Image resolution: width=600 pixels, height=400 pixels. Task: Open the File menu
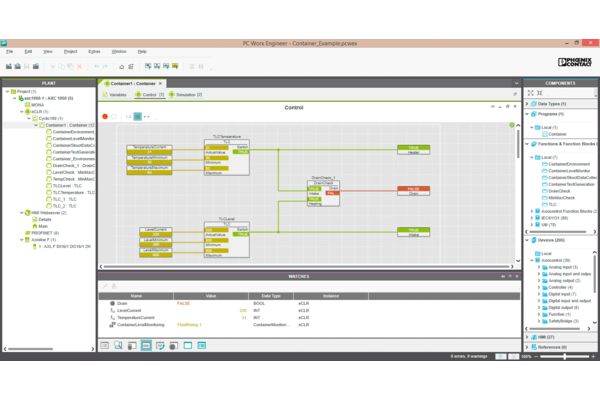pyautogui.click(x=10, y=52)
